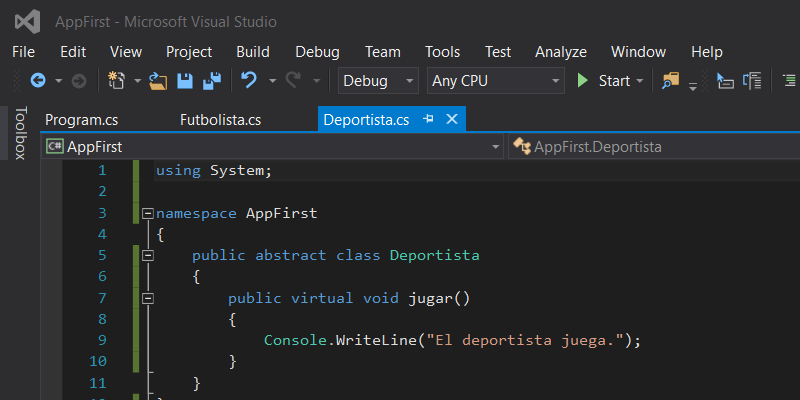Image resolution: width=800 pixels, height=400 pixels.
Task: Open the Toolbox side panel
Action: pos(19,133)
